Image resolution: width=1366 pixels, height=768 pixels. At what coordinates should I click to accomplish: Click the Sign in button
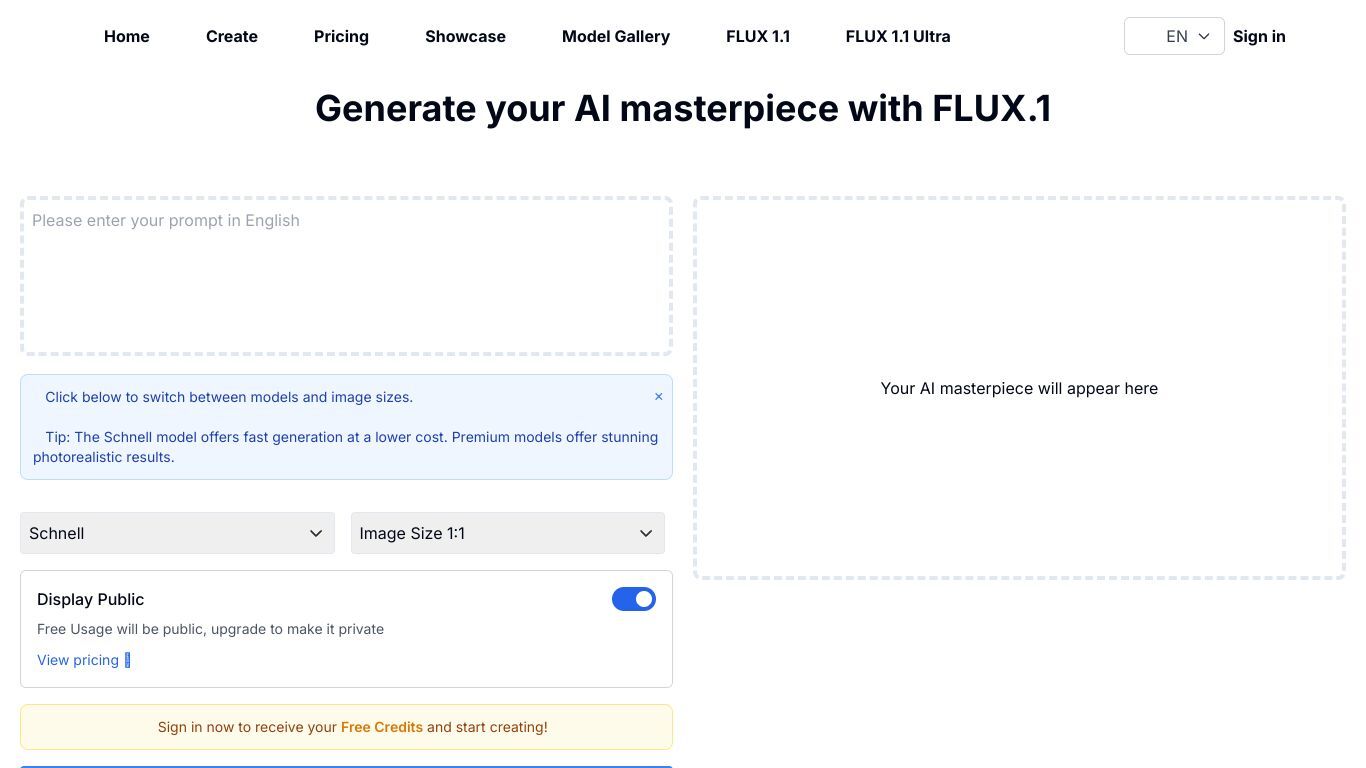(x=1259, y=36)
